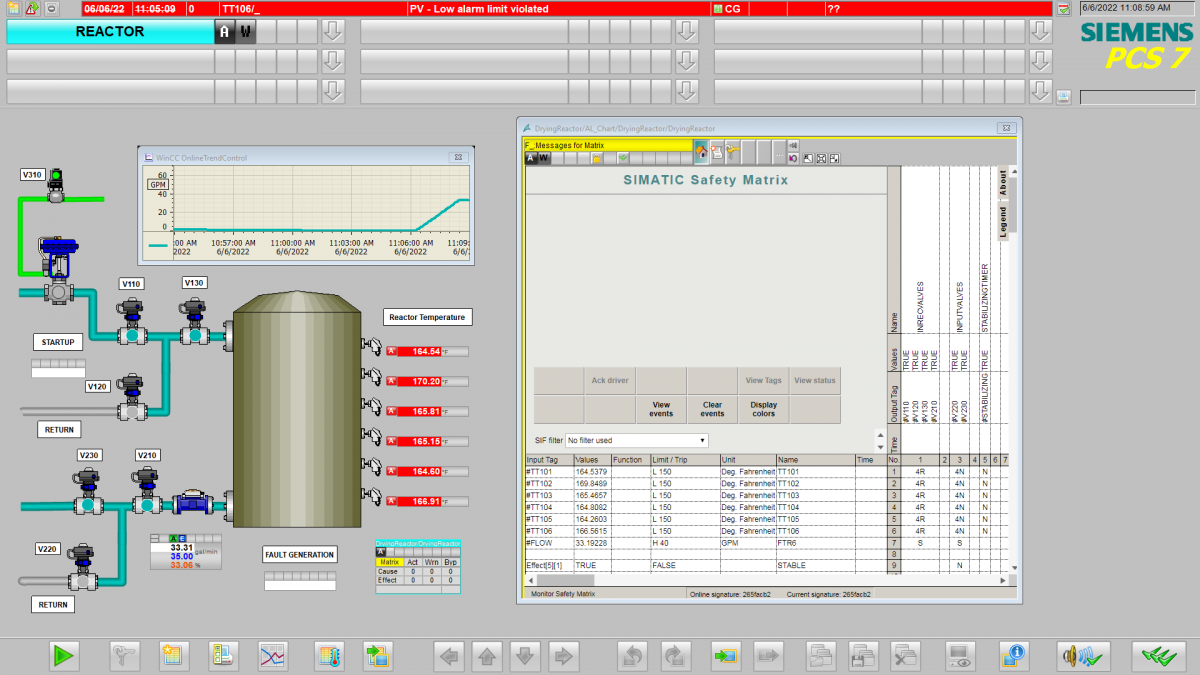Click the horn acknowledge icon in bottom toolbar

tap(1085, 656)
